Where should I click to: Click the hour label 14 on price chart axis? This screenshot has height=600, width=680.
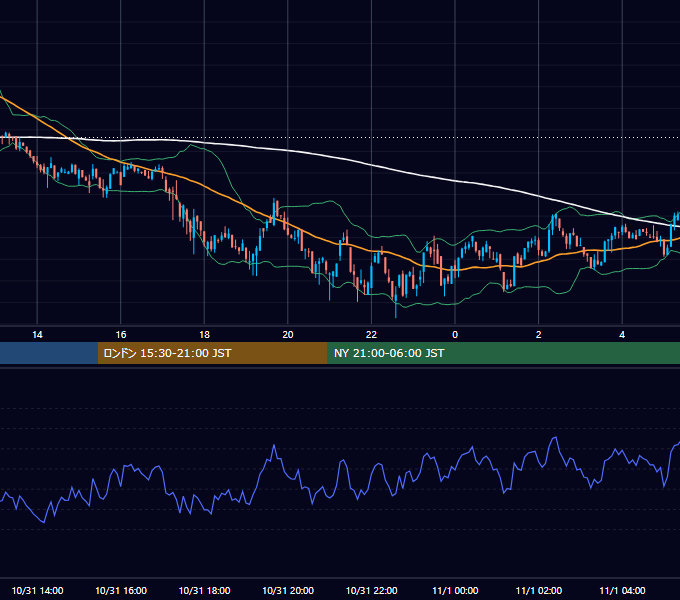coord(37,335)
